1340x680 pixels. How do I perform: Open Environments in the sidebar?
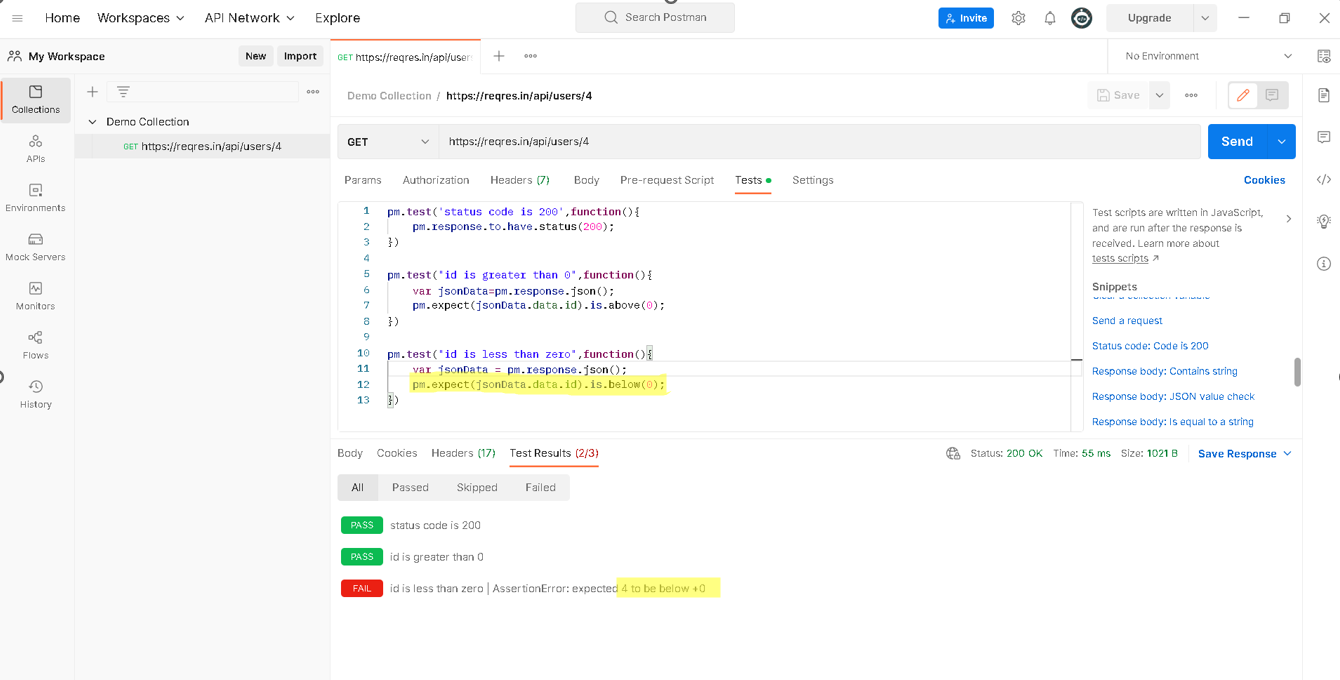click(36, 197)
